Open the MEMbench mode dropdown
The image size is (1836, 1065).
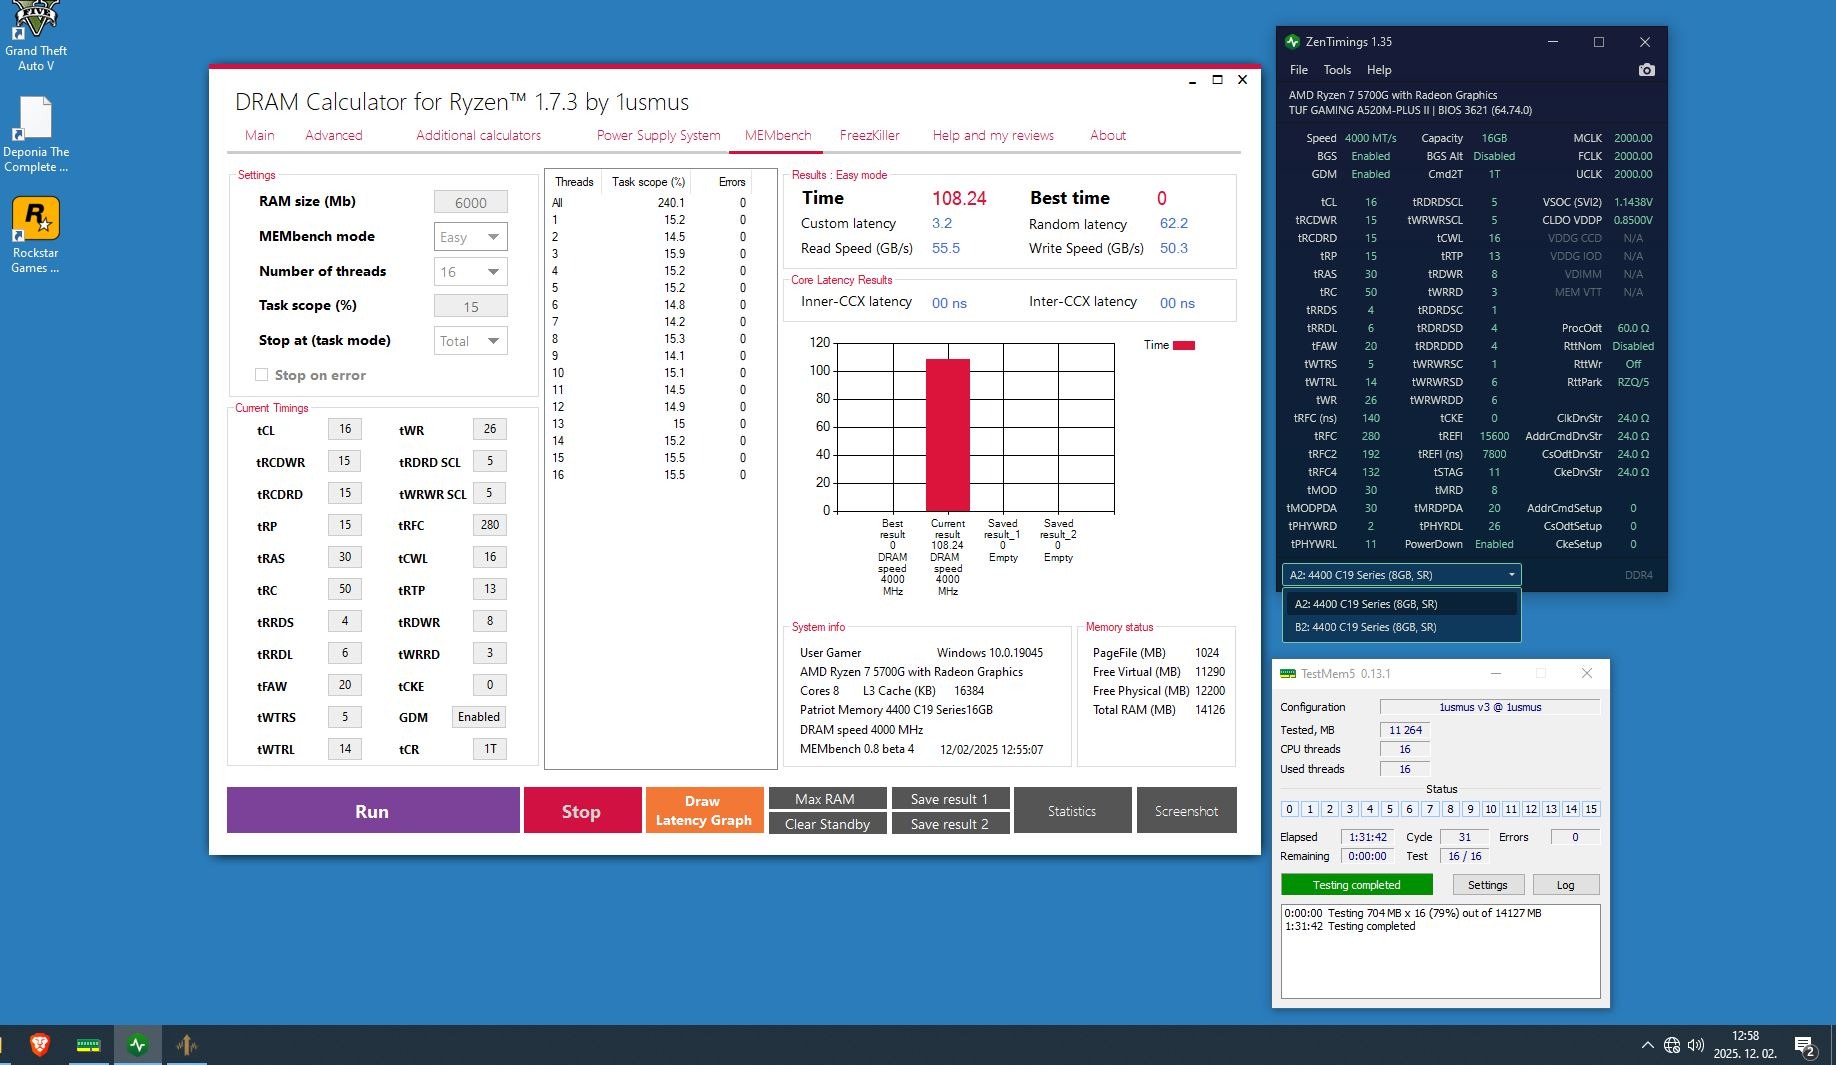click(x=471, y=237)
